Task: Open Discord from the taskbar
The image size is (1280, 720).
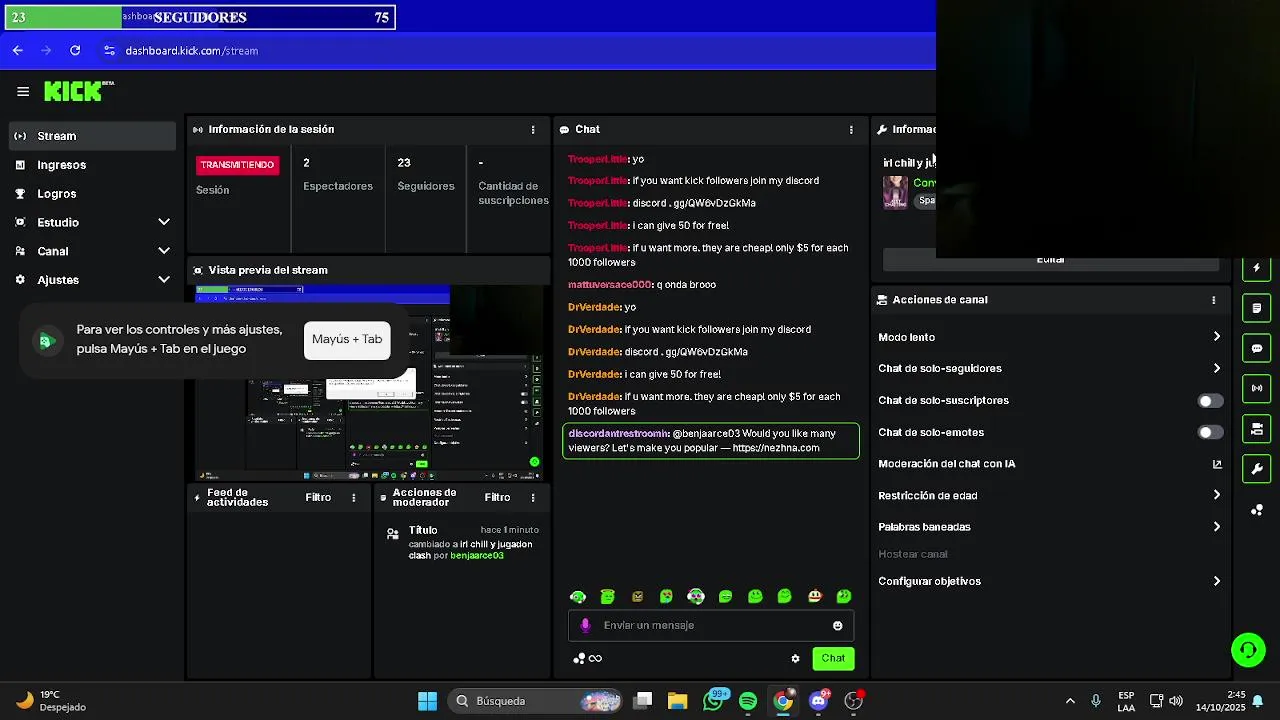Action: (818, 701)
